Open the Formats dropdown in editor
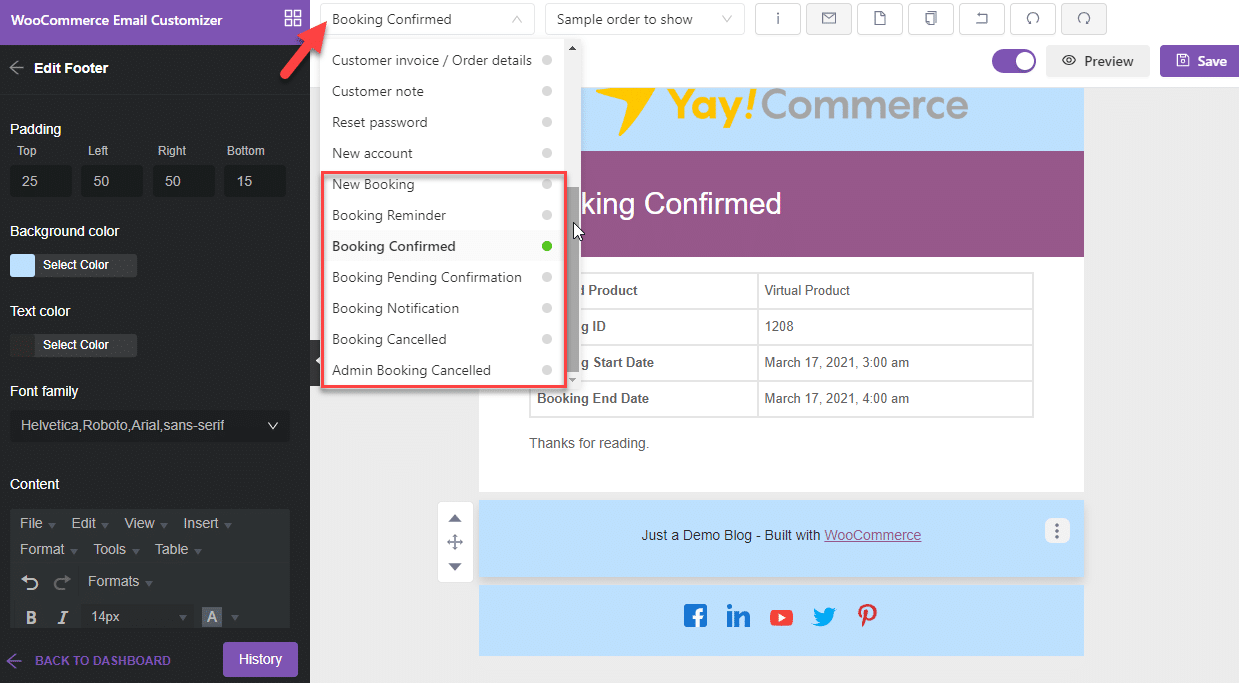Image resolution: width=1239 pixels, height=683 pixels. (x=120, y=582)
